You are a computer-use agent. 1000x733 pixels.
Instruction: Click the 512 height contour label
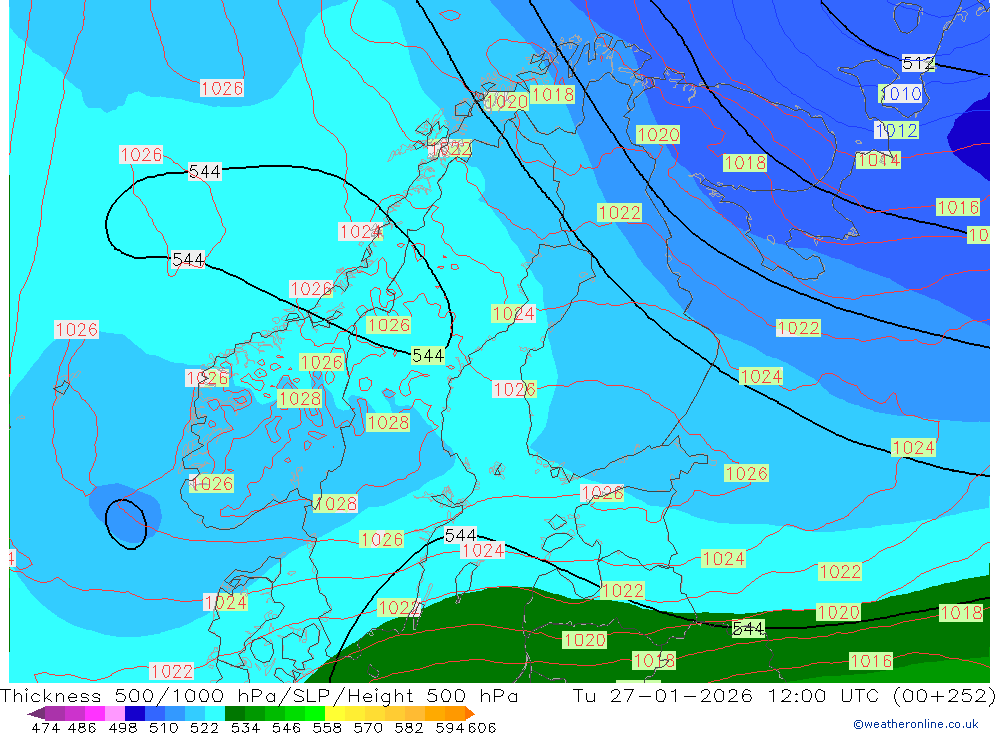(x=918, y=63)
